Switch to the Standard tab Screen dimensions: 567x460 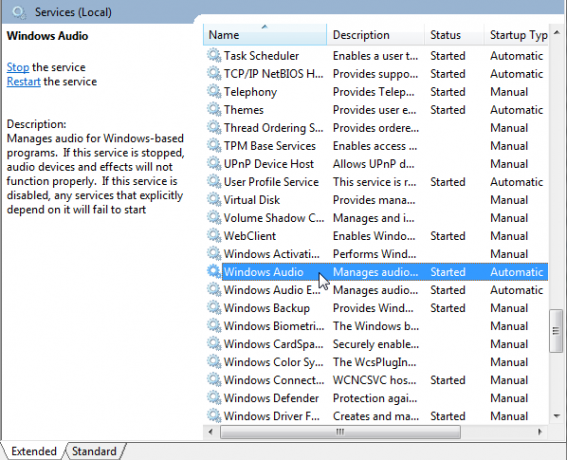point(94,451)
